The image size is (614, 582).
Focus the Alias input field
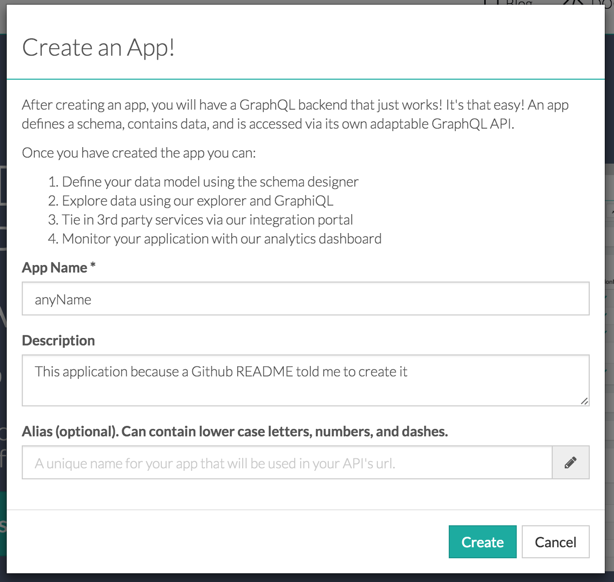point(287,462)
